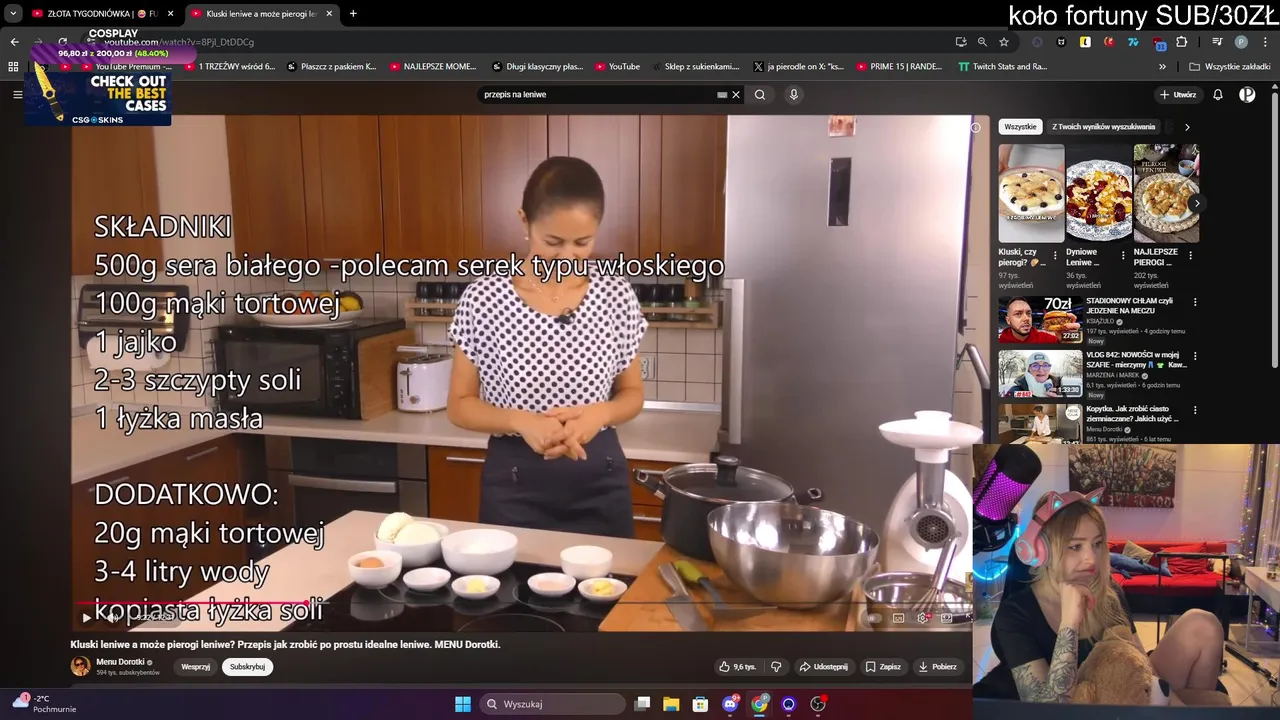Advance the Shorts shelf with next arrow
The width and height of the screenshot is (1280, 720).
tap(1196, 203)
